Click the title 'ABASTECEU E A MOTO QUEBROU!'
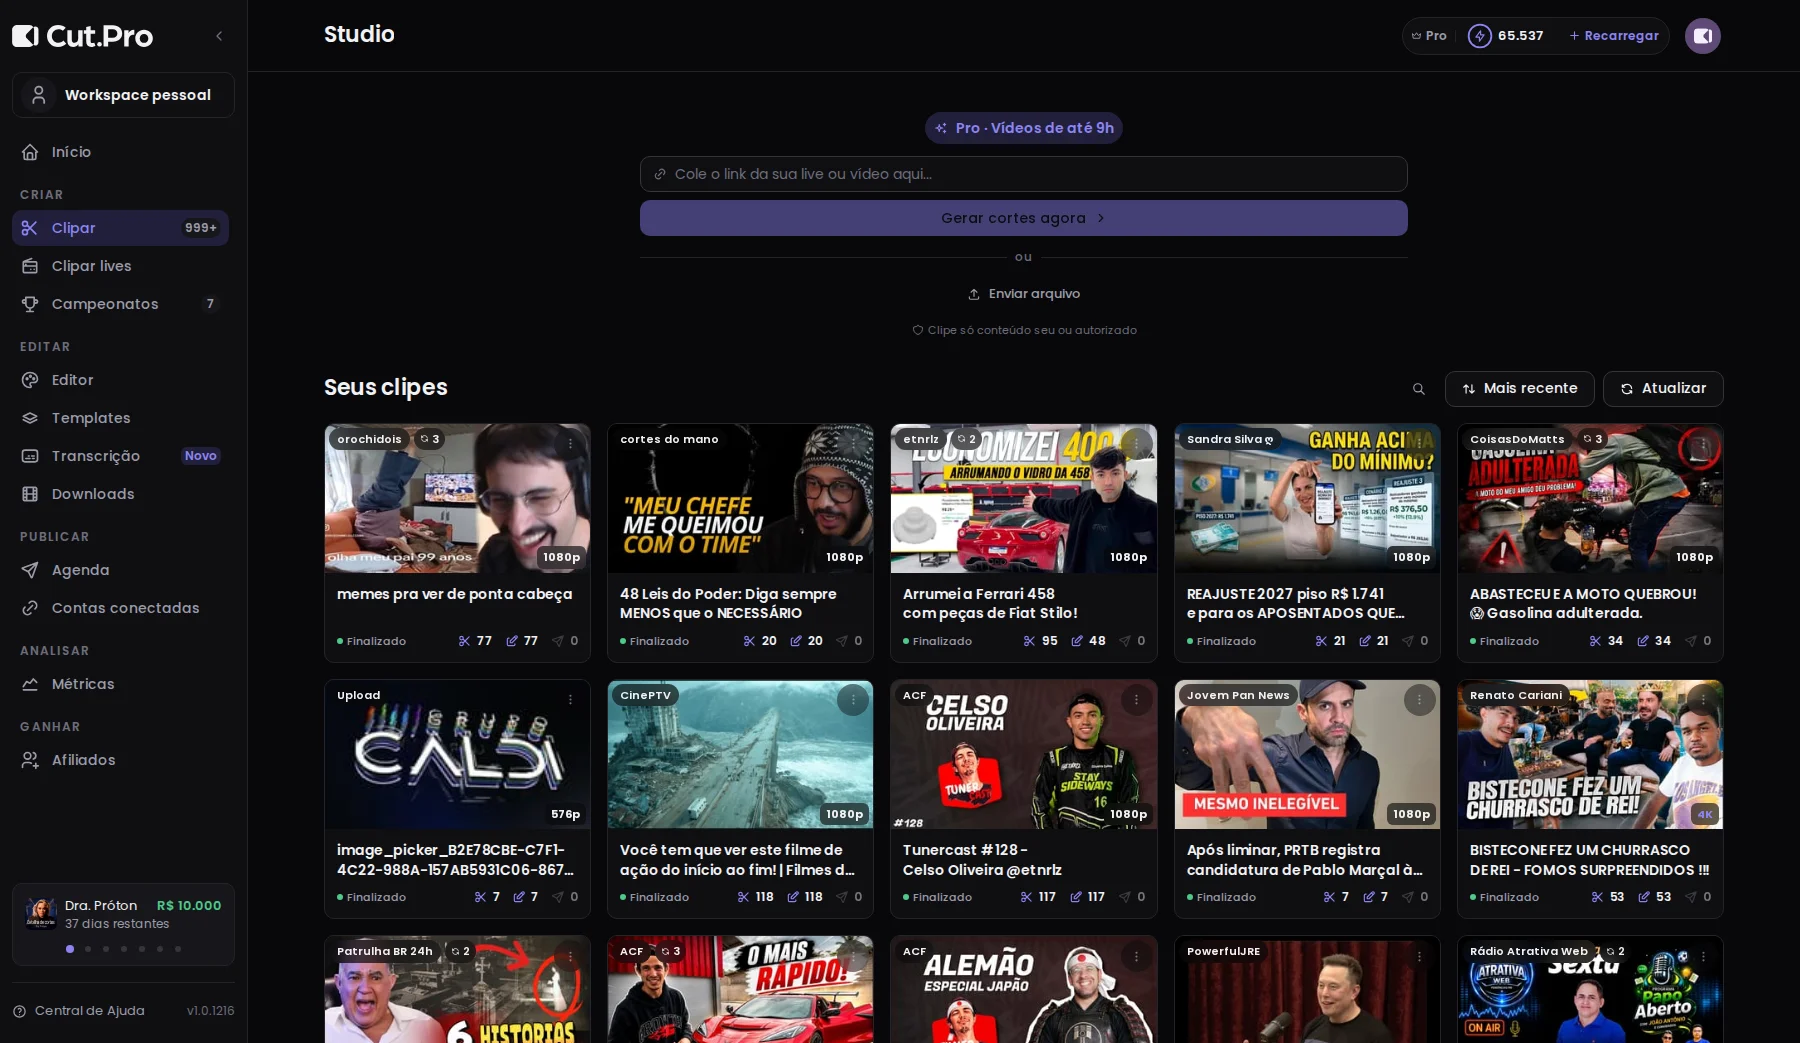1800x1043 pixels. tap(1583, 594)
